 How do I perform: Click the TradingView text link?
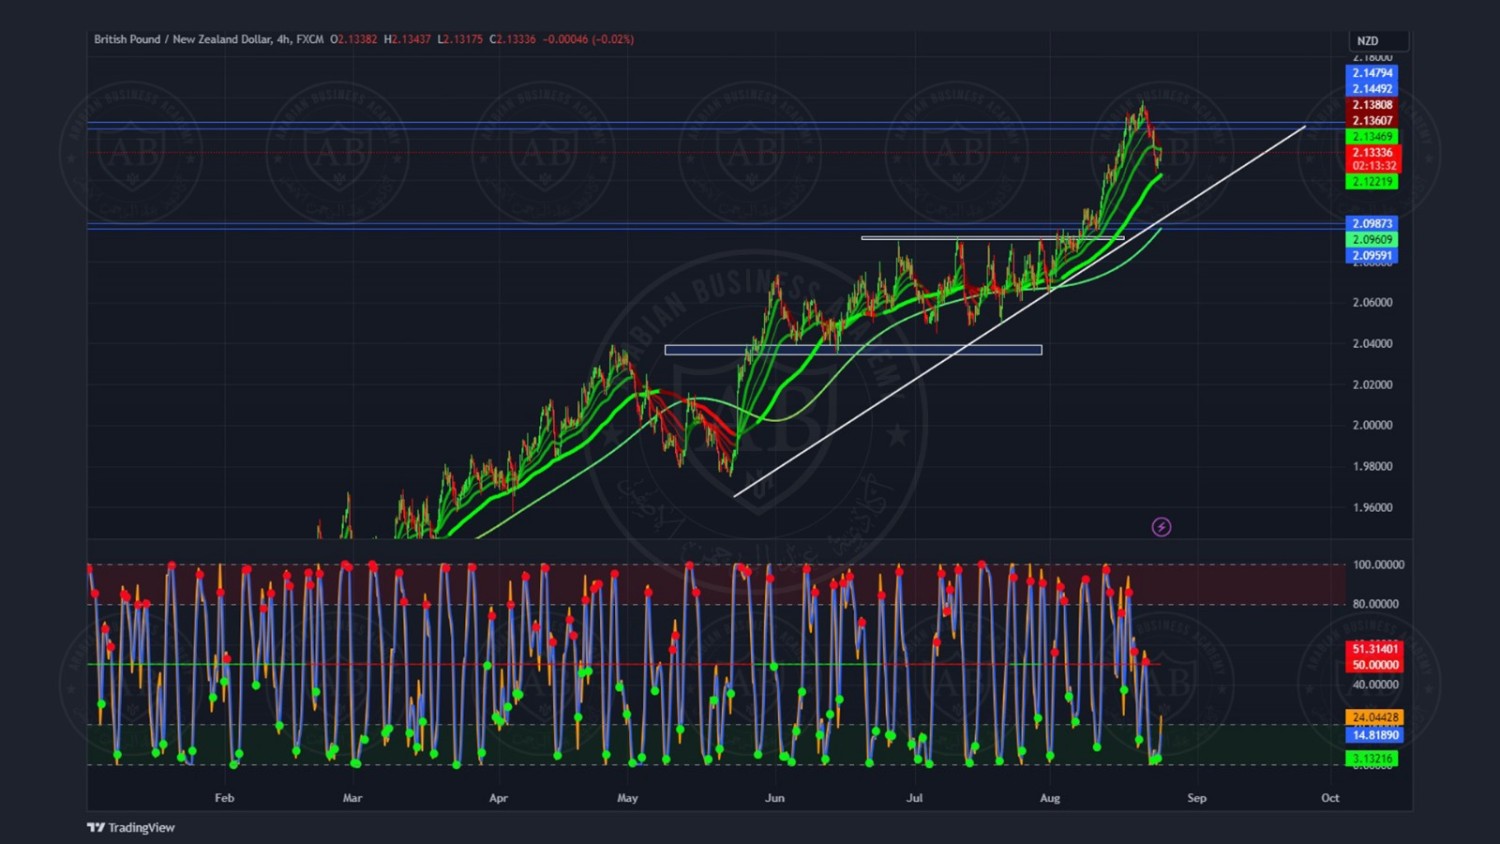point(141,827)
